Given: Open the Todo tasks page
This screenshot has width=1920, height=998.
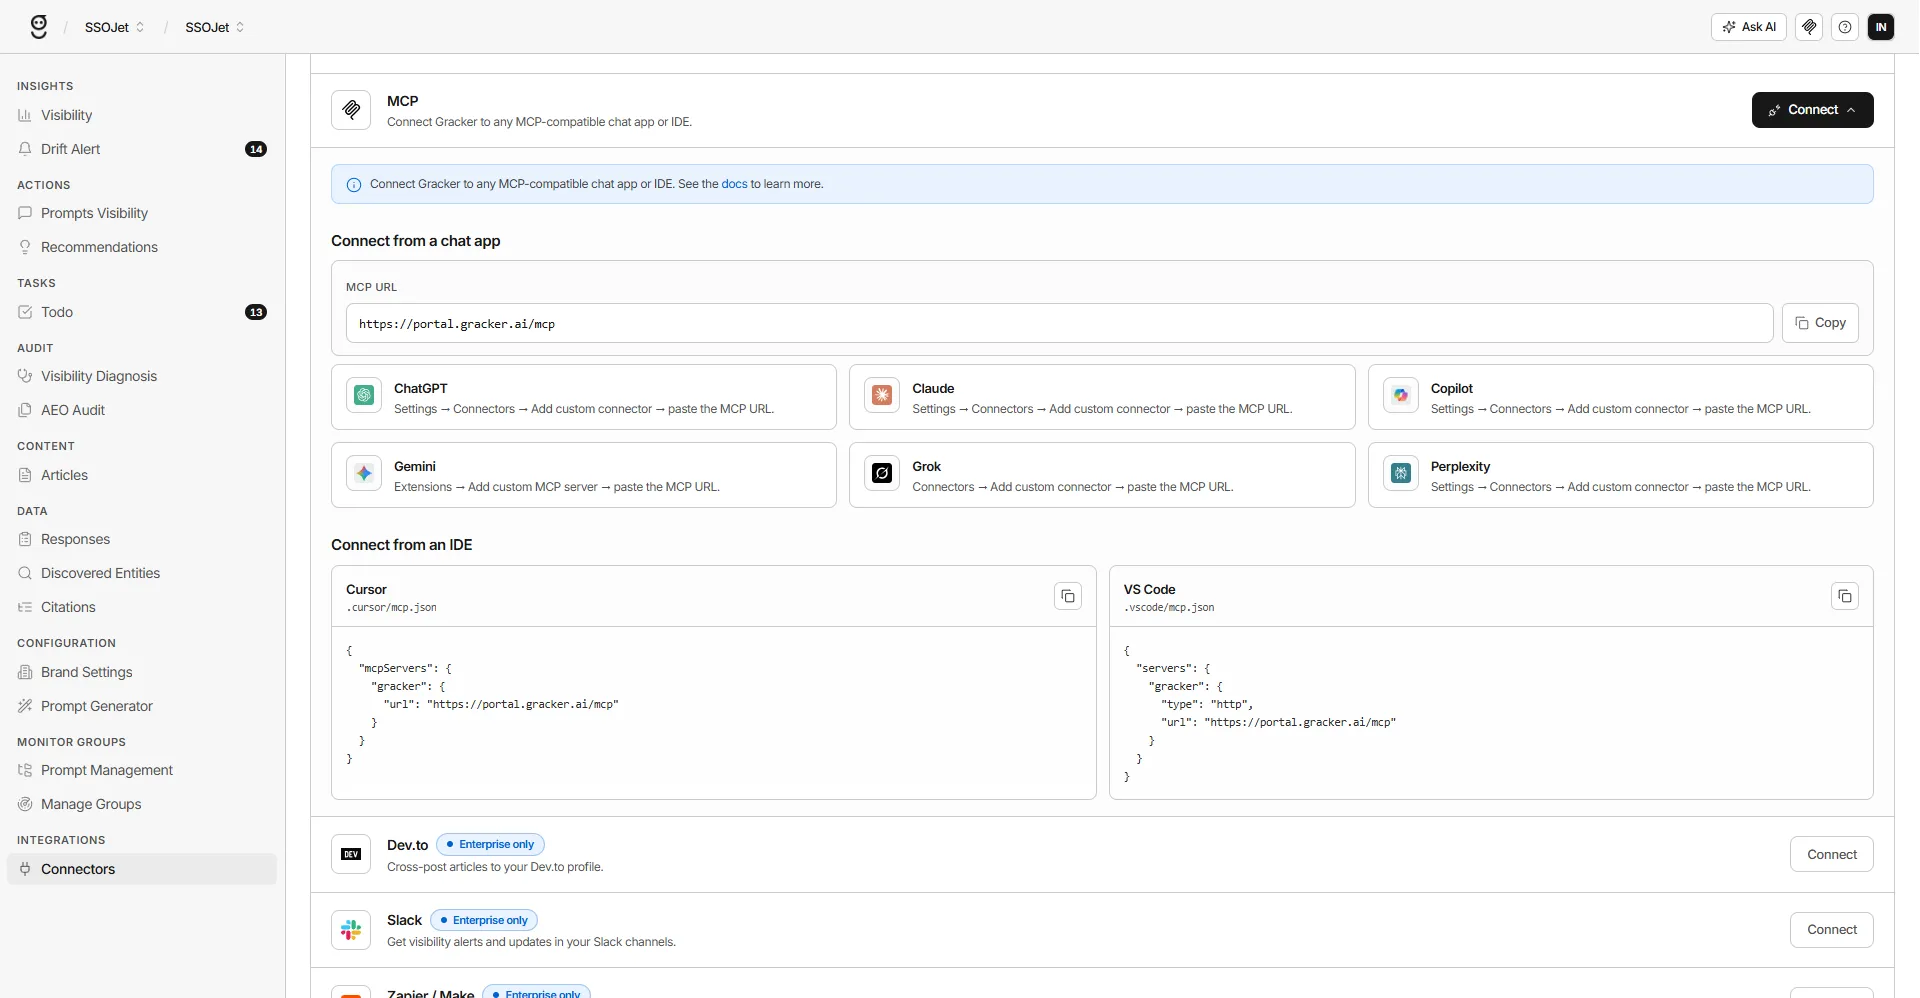Looking at the screenshot, I should (x=142, y=312).
